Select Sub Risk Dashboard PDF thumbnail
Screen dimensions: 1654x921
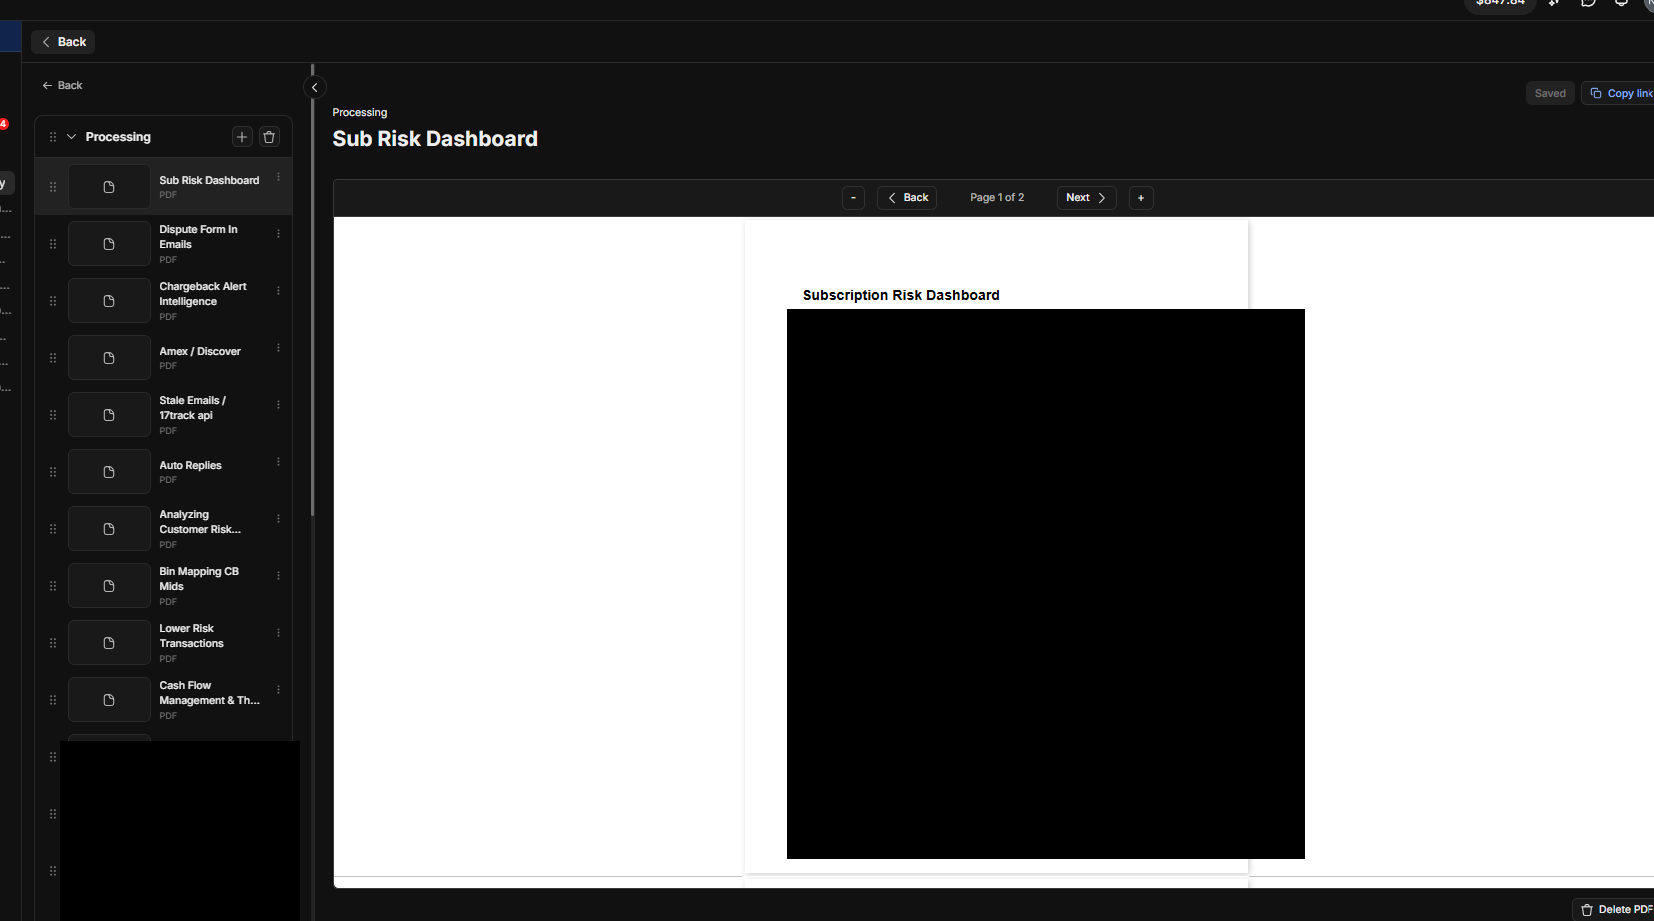(109, 187)
